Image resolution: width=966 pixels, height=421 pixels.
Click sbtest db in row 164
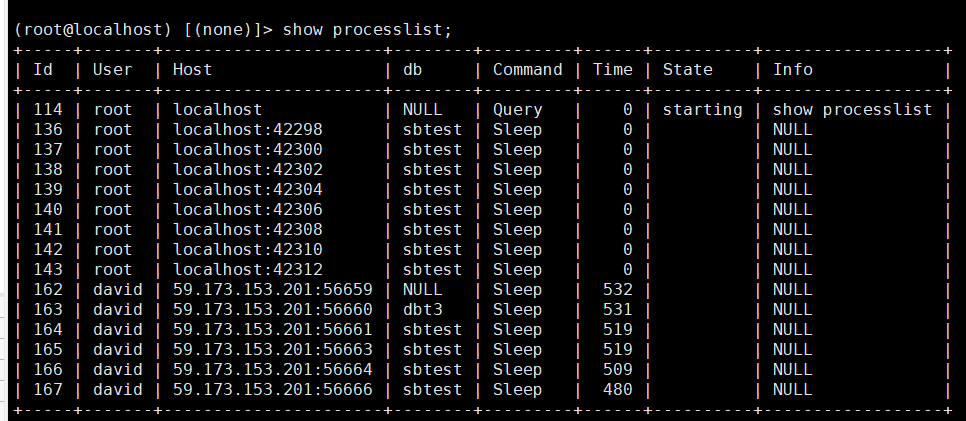[x=432, y=330]
